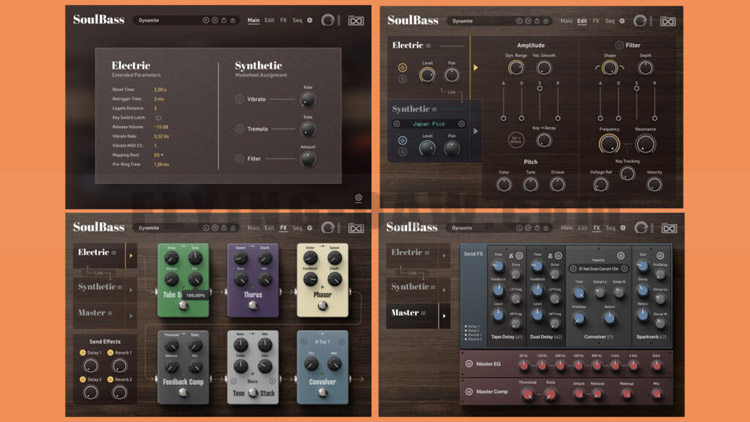Toggle the Synthetic layer power button in Edit view
750x422 pixels.
[x=402, y=140]
